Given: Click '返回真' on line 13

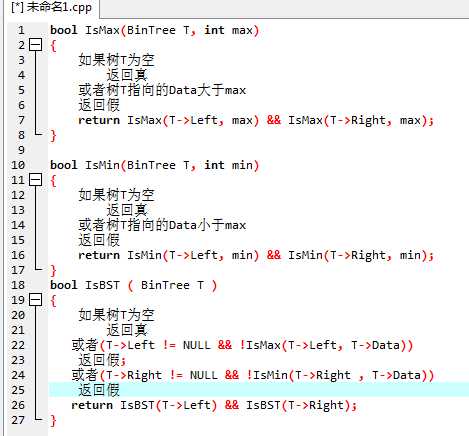Looking at the screenshot, I should [x=127, y=210].
